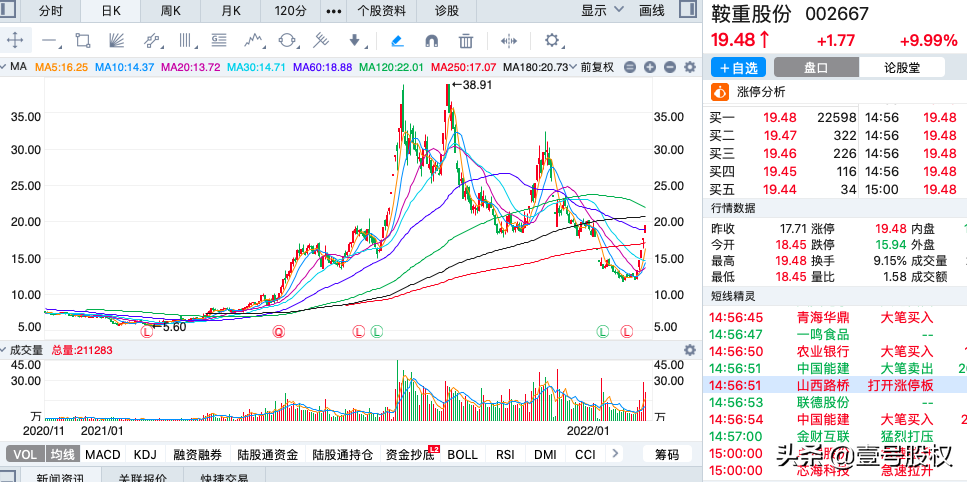Select the down-arrow marker tool
The height and width of the screenshot is (482, 967).
coord(355,41)
